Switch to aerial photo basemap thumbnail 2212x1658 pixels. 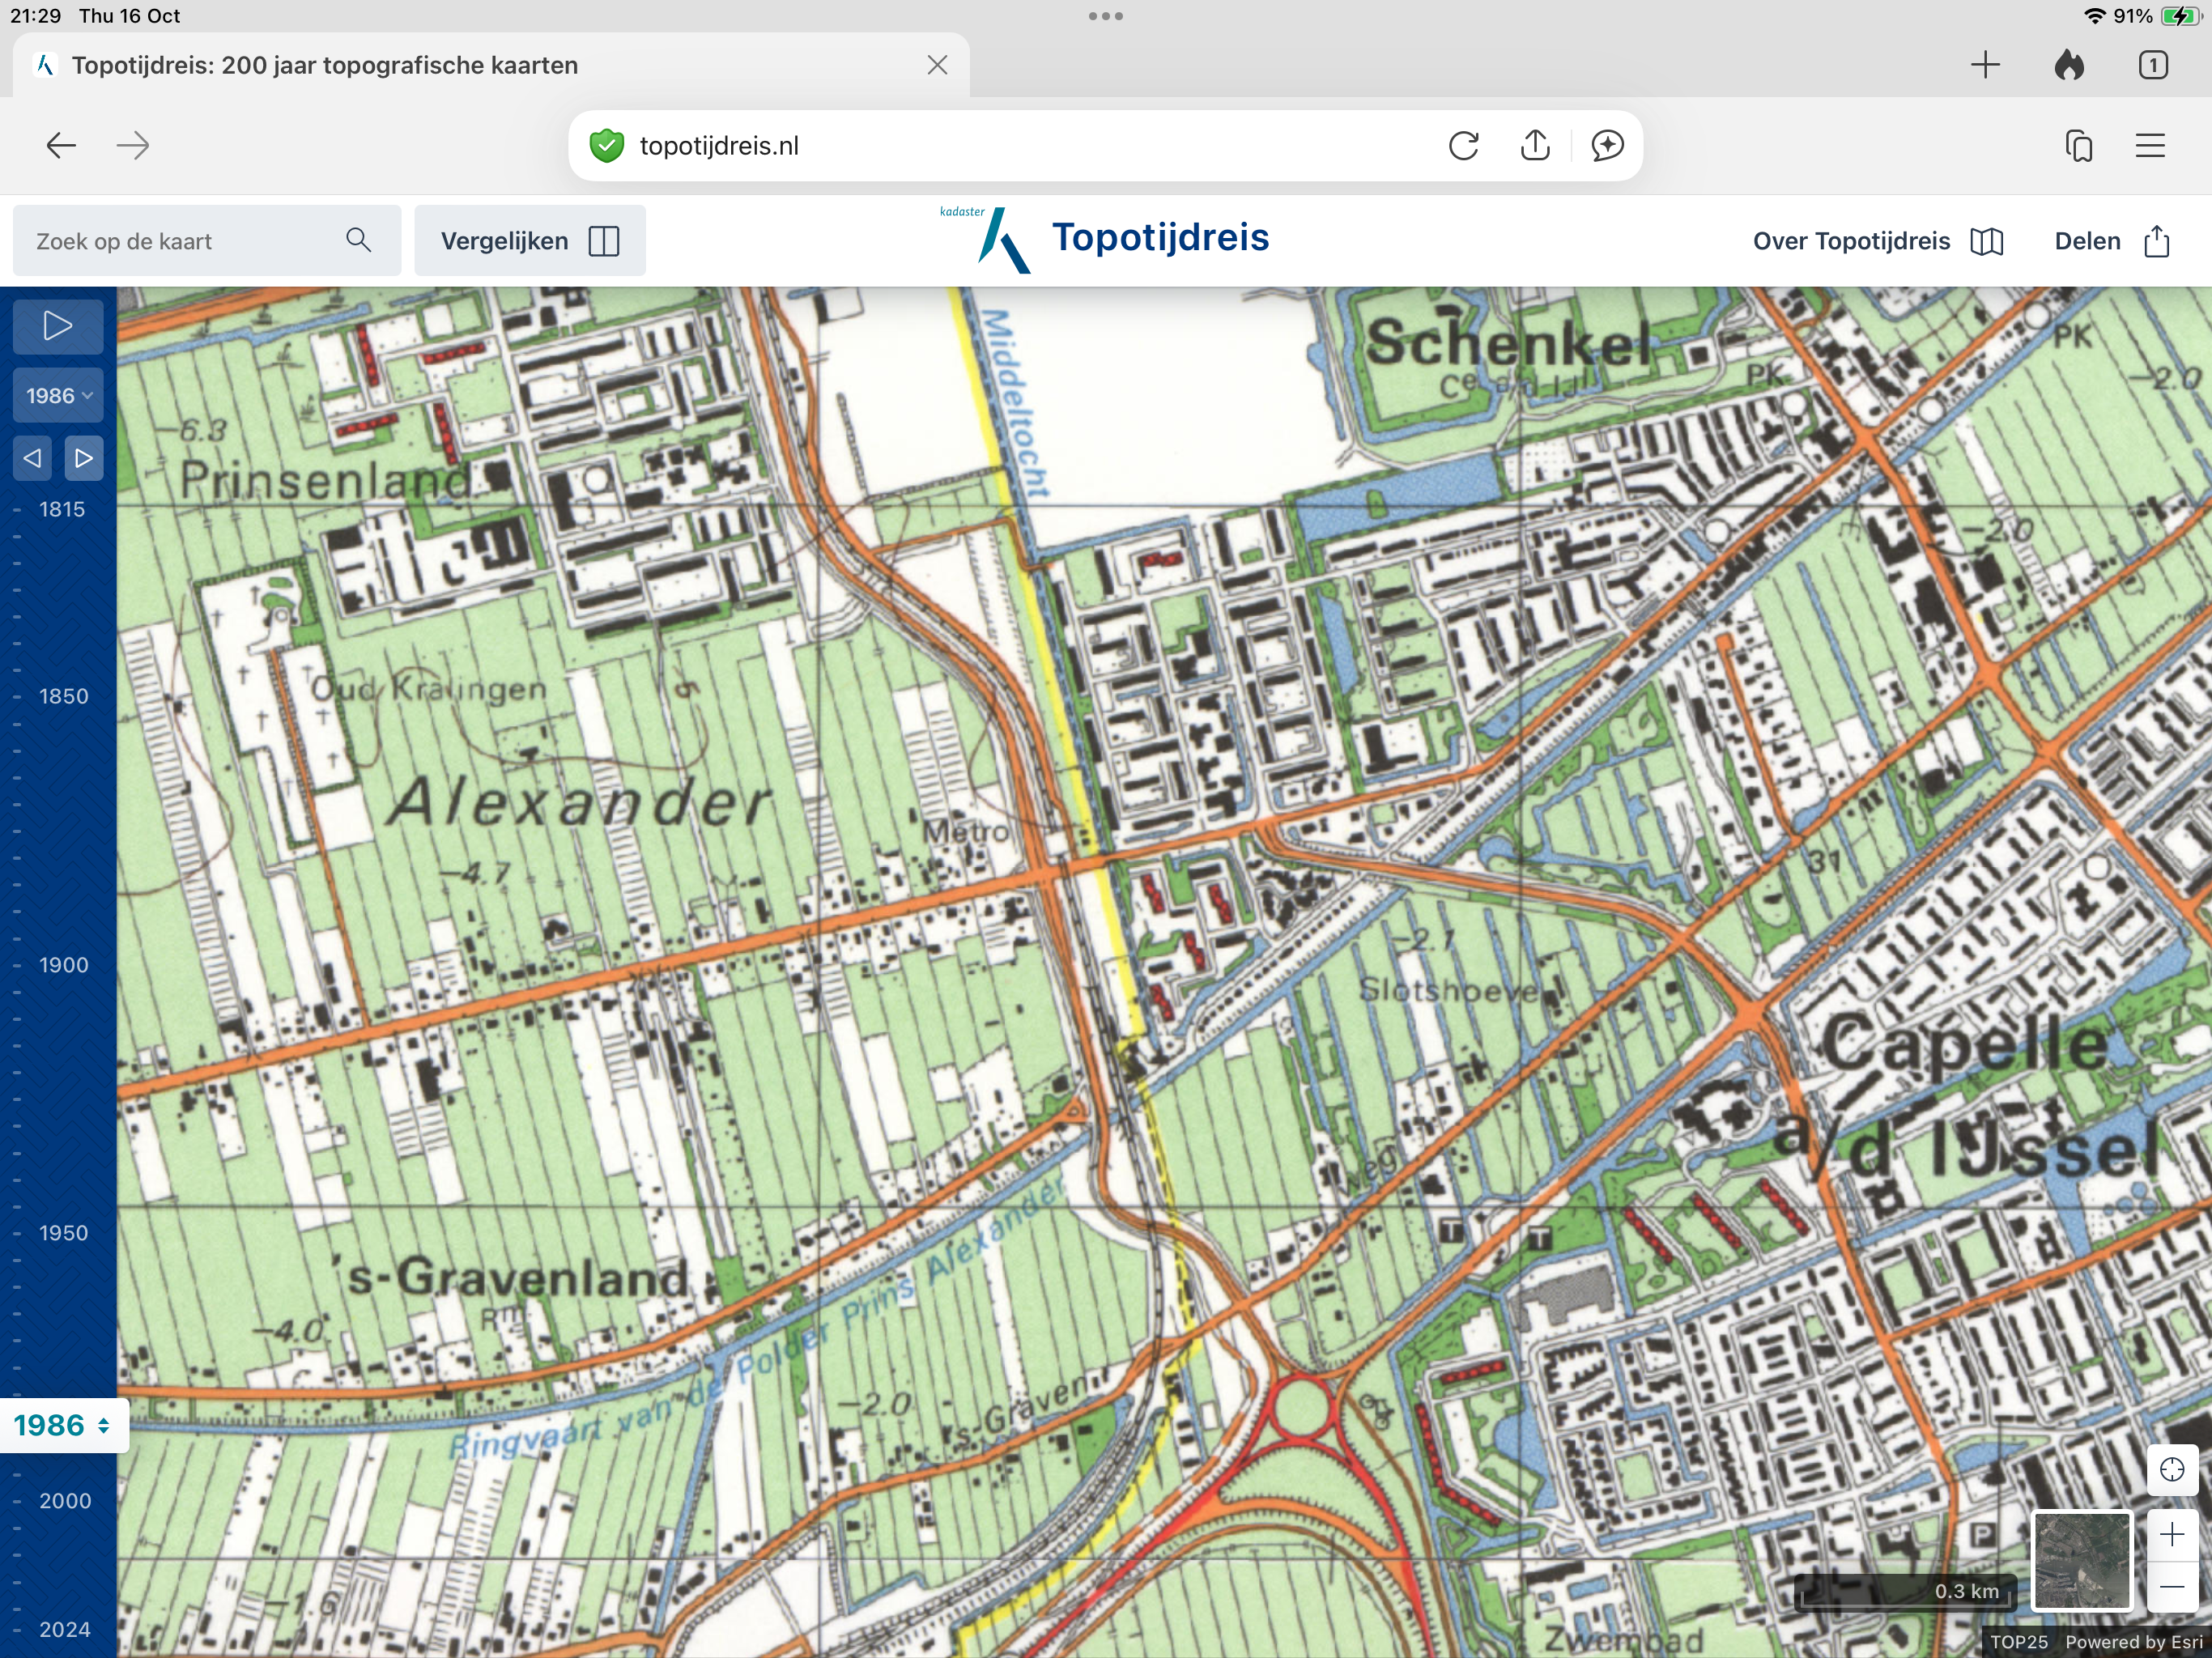click(2082, 1560)
